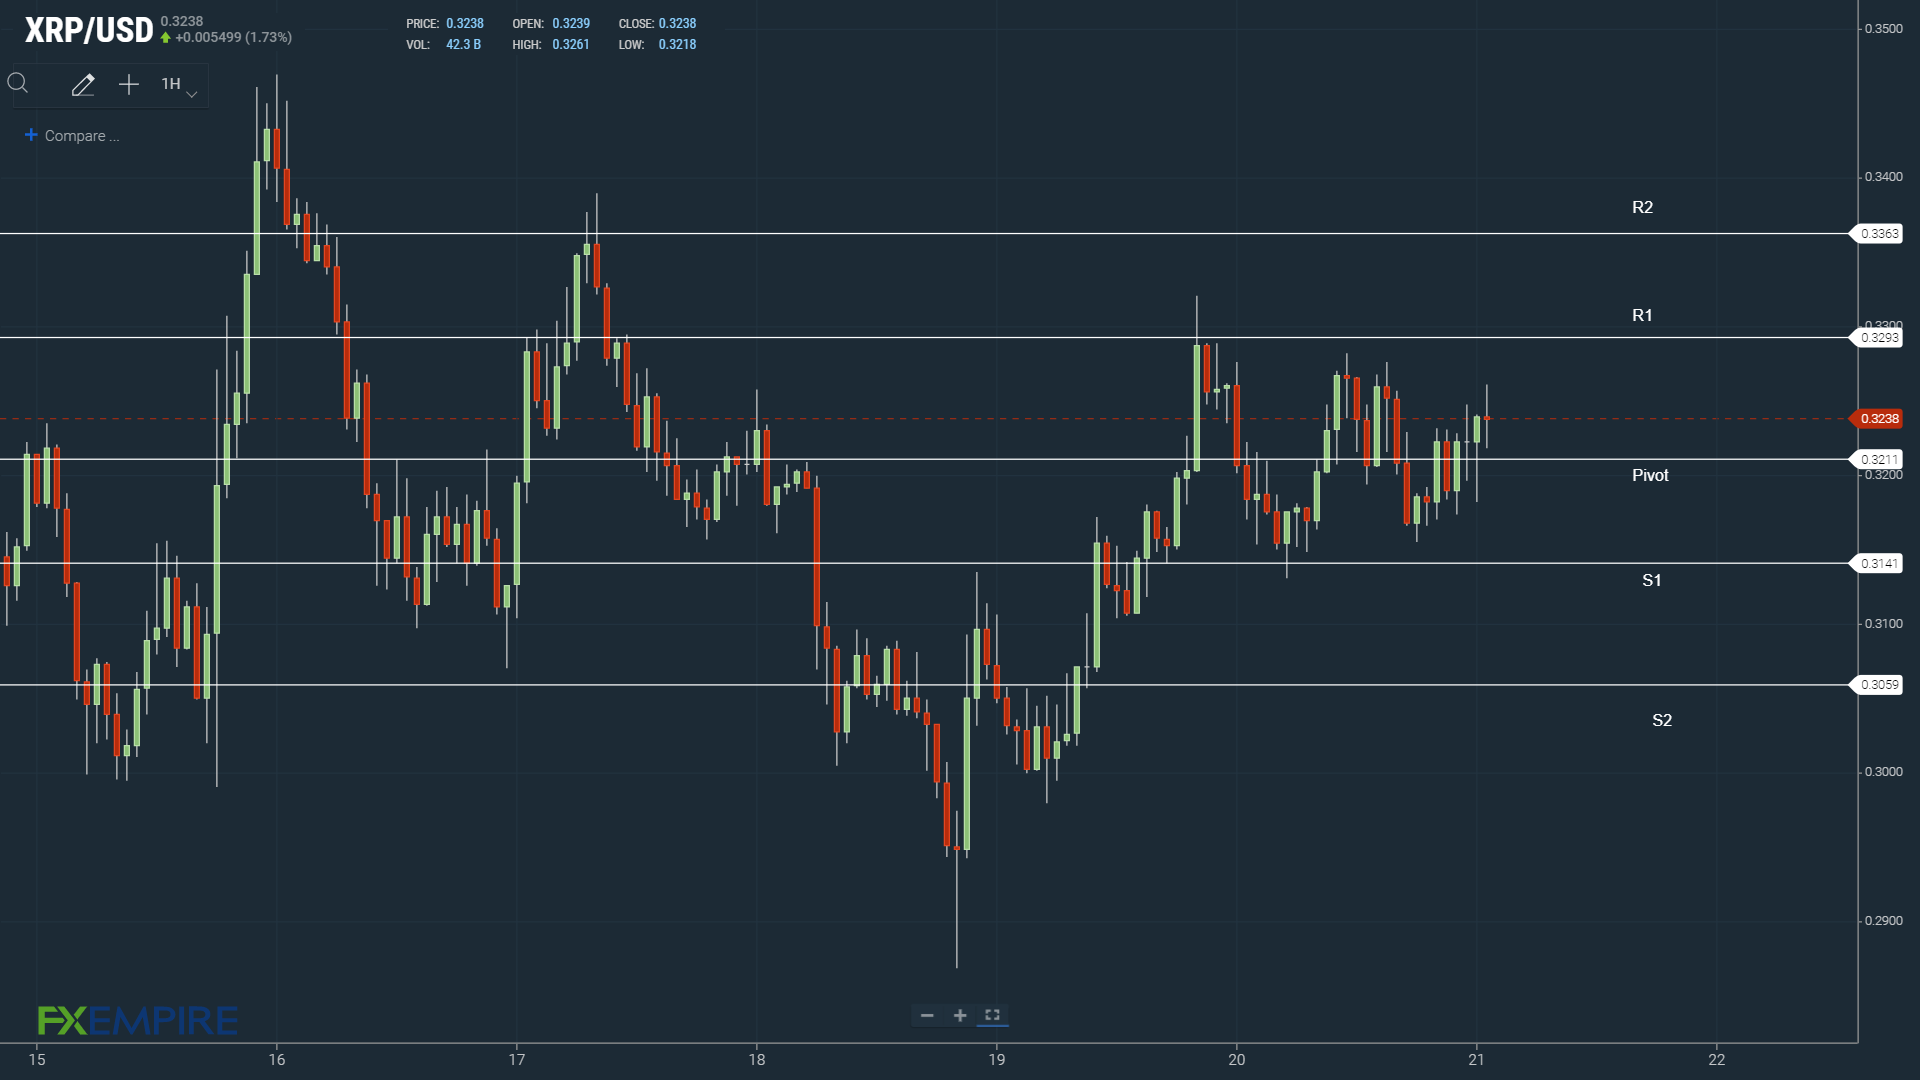The image size is (1920, 1080).
Task: Select the R1 price label 0.3293
Action: click(1879, 338)
